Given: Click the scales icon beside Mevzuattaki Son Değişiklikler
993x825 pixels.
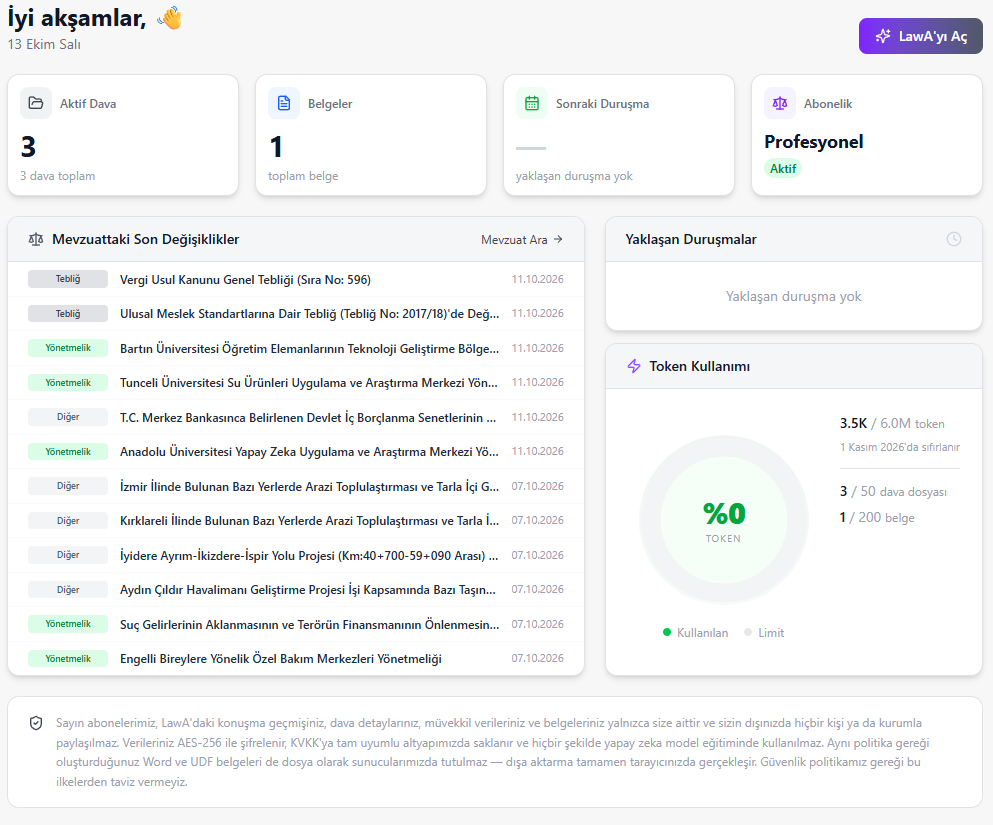Looking at the screenshot, I should coord(36,239).
